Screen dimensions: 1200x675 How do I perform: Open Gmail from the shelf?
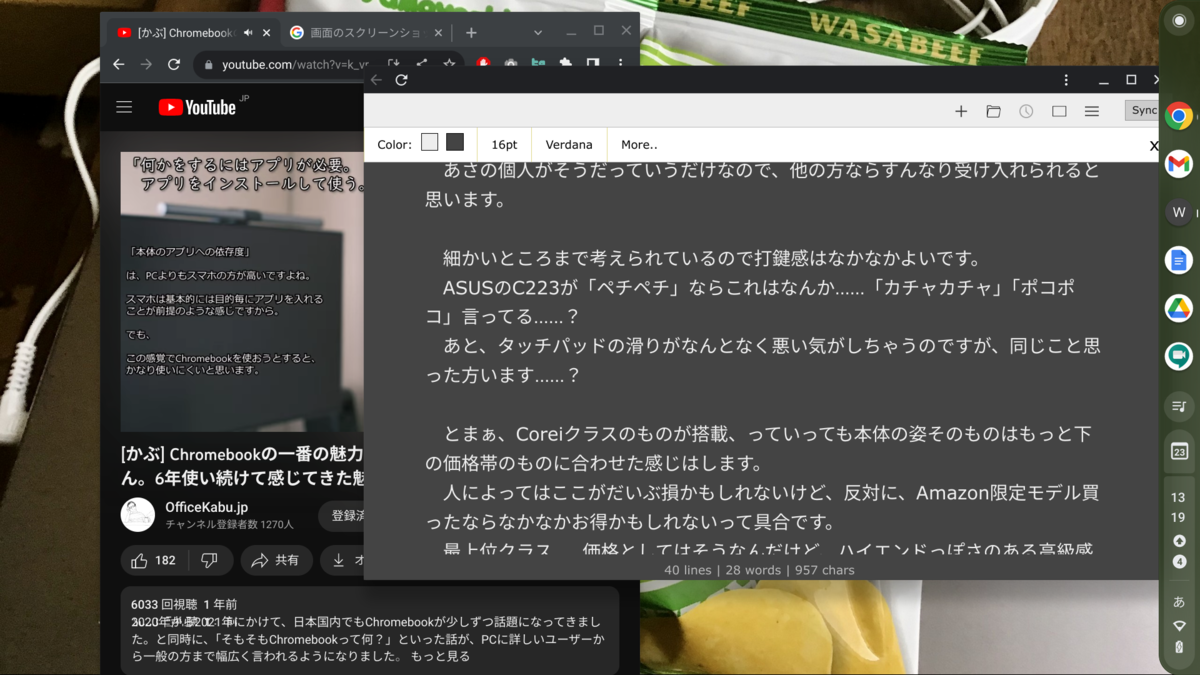pos(1179,163)
